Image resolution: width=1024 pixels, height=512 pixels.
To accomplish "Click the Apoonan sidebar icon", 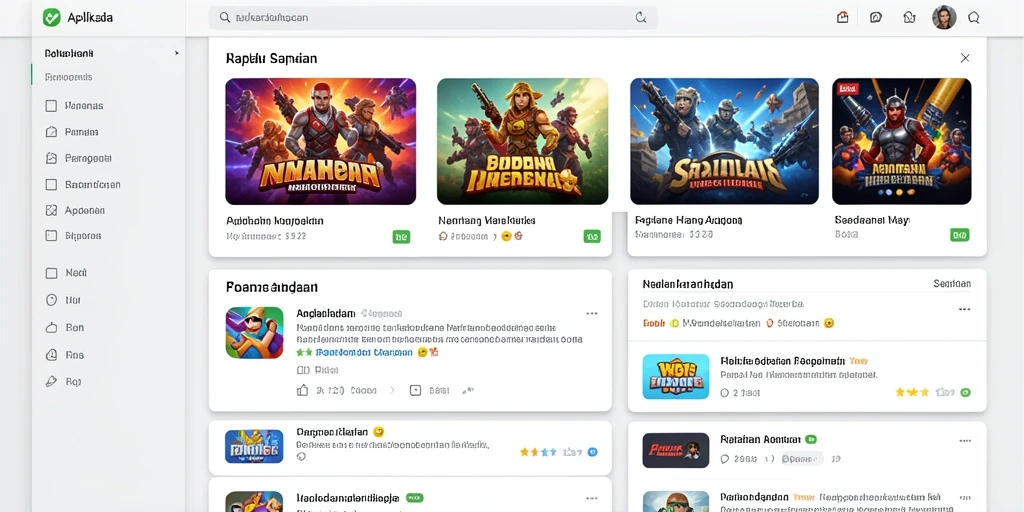I will (51, 210).
